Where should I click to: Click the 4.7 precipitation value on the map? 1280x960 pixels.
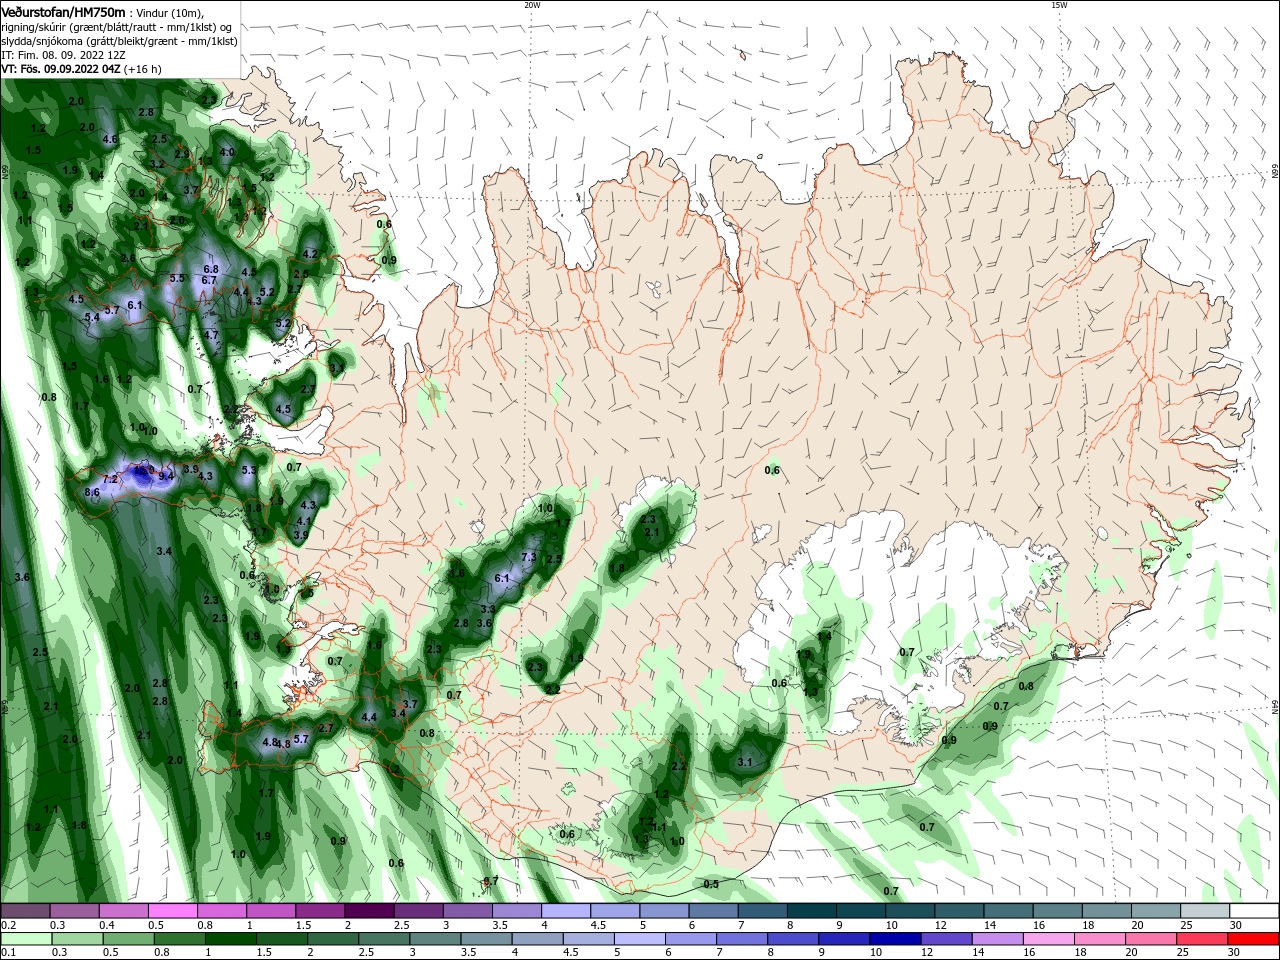[x=211, y=335]
